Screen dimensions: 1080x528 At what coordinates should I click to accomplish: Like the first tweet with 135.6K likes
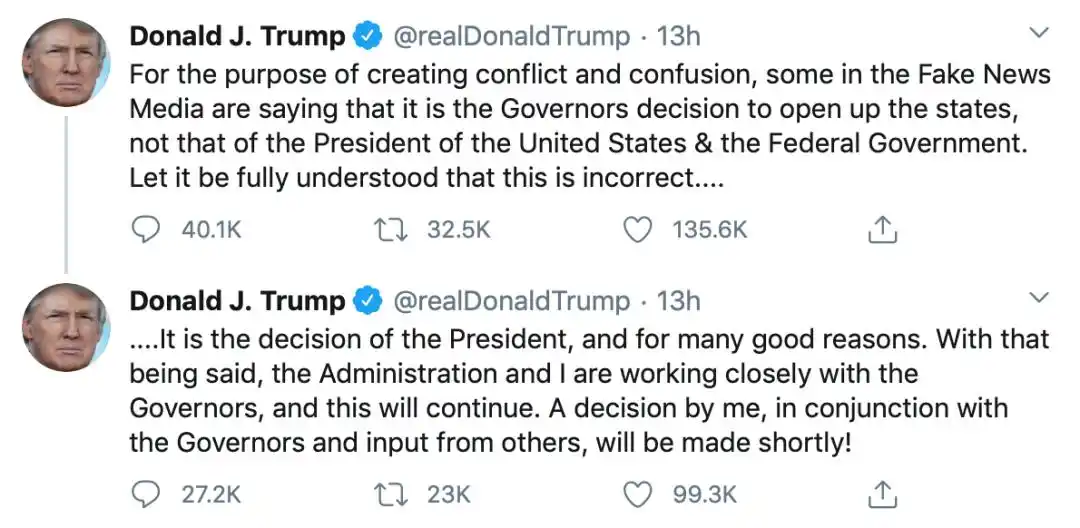coord(637,230)
